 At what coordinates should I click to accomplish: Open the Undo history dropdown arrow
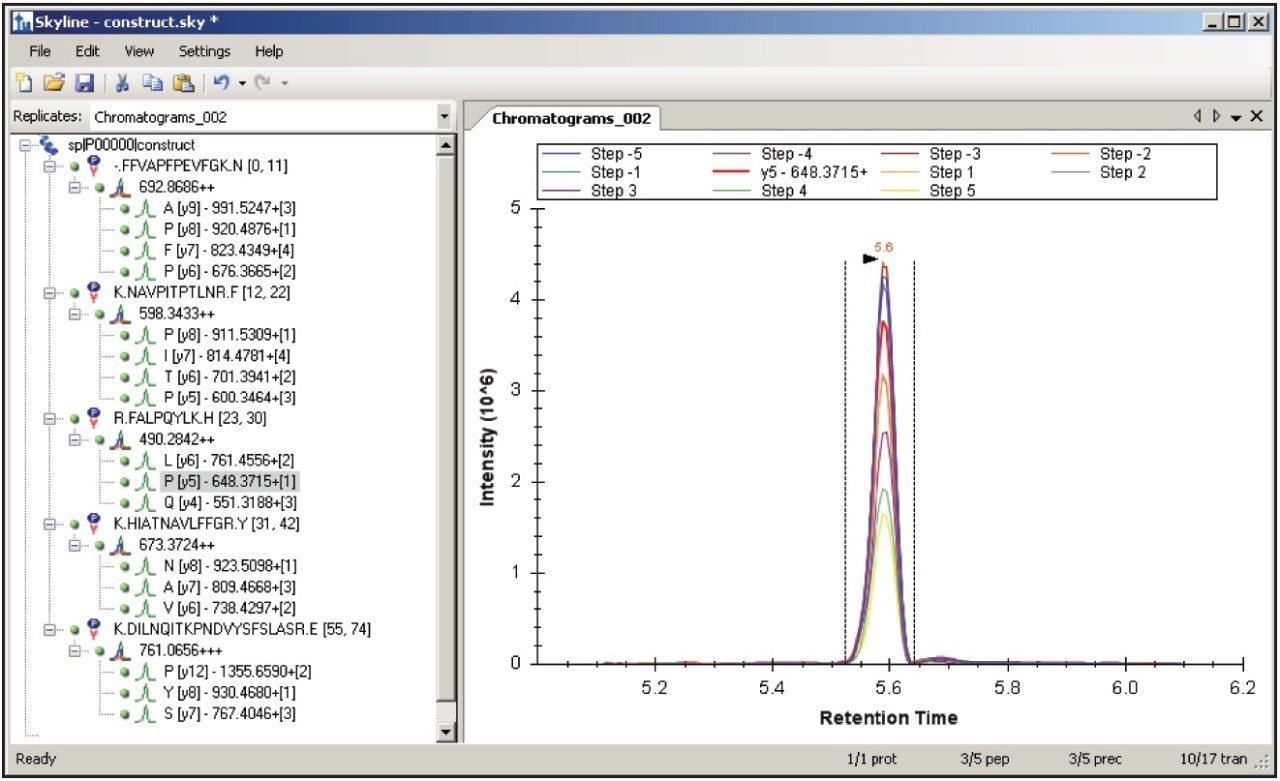pos(242,84)
